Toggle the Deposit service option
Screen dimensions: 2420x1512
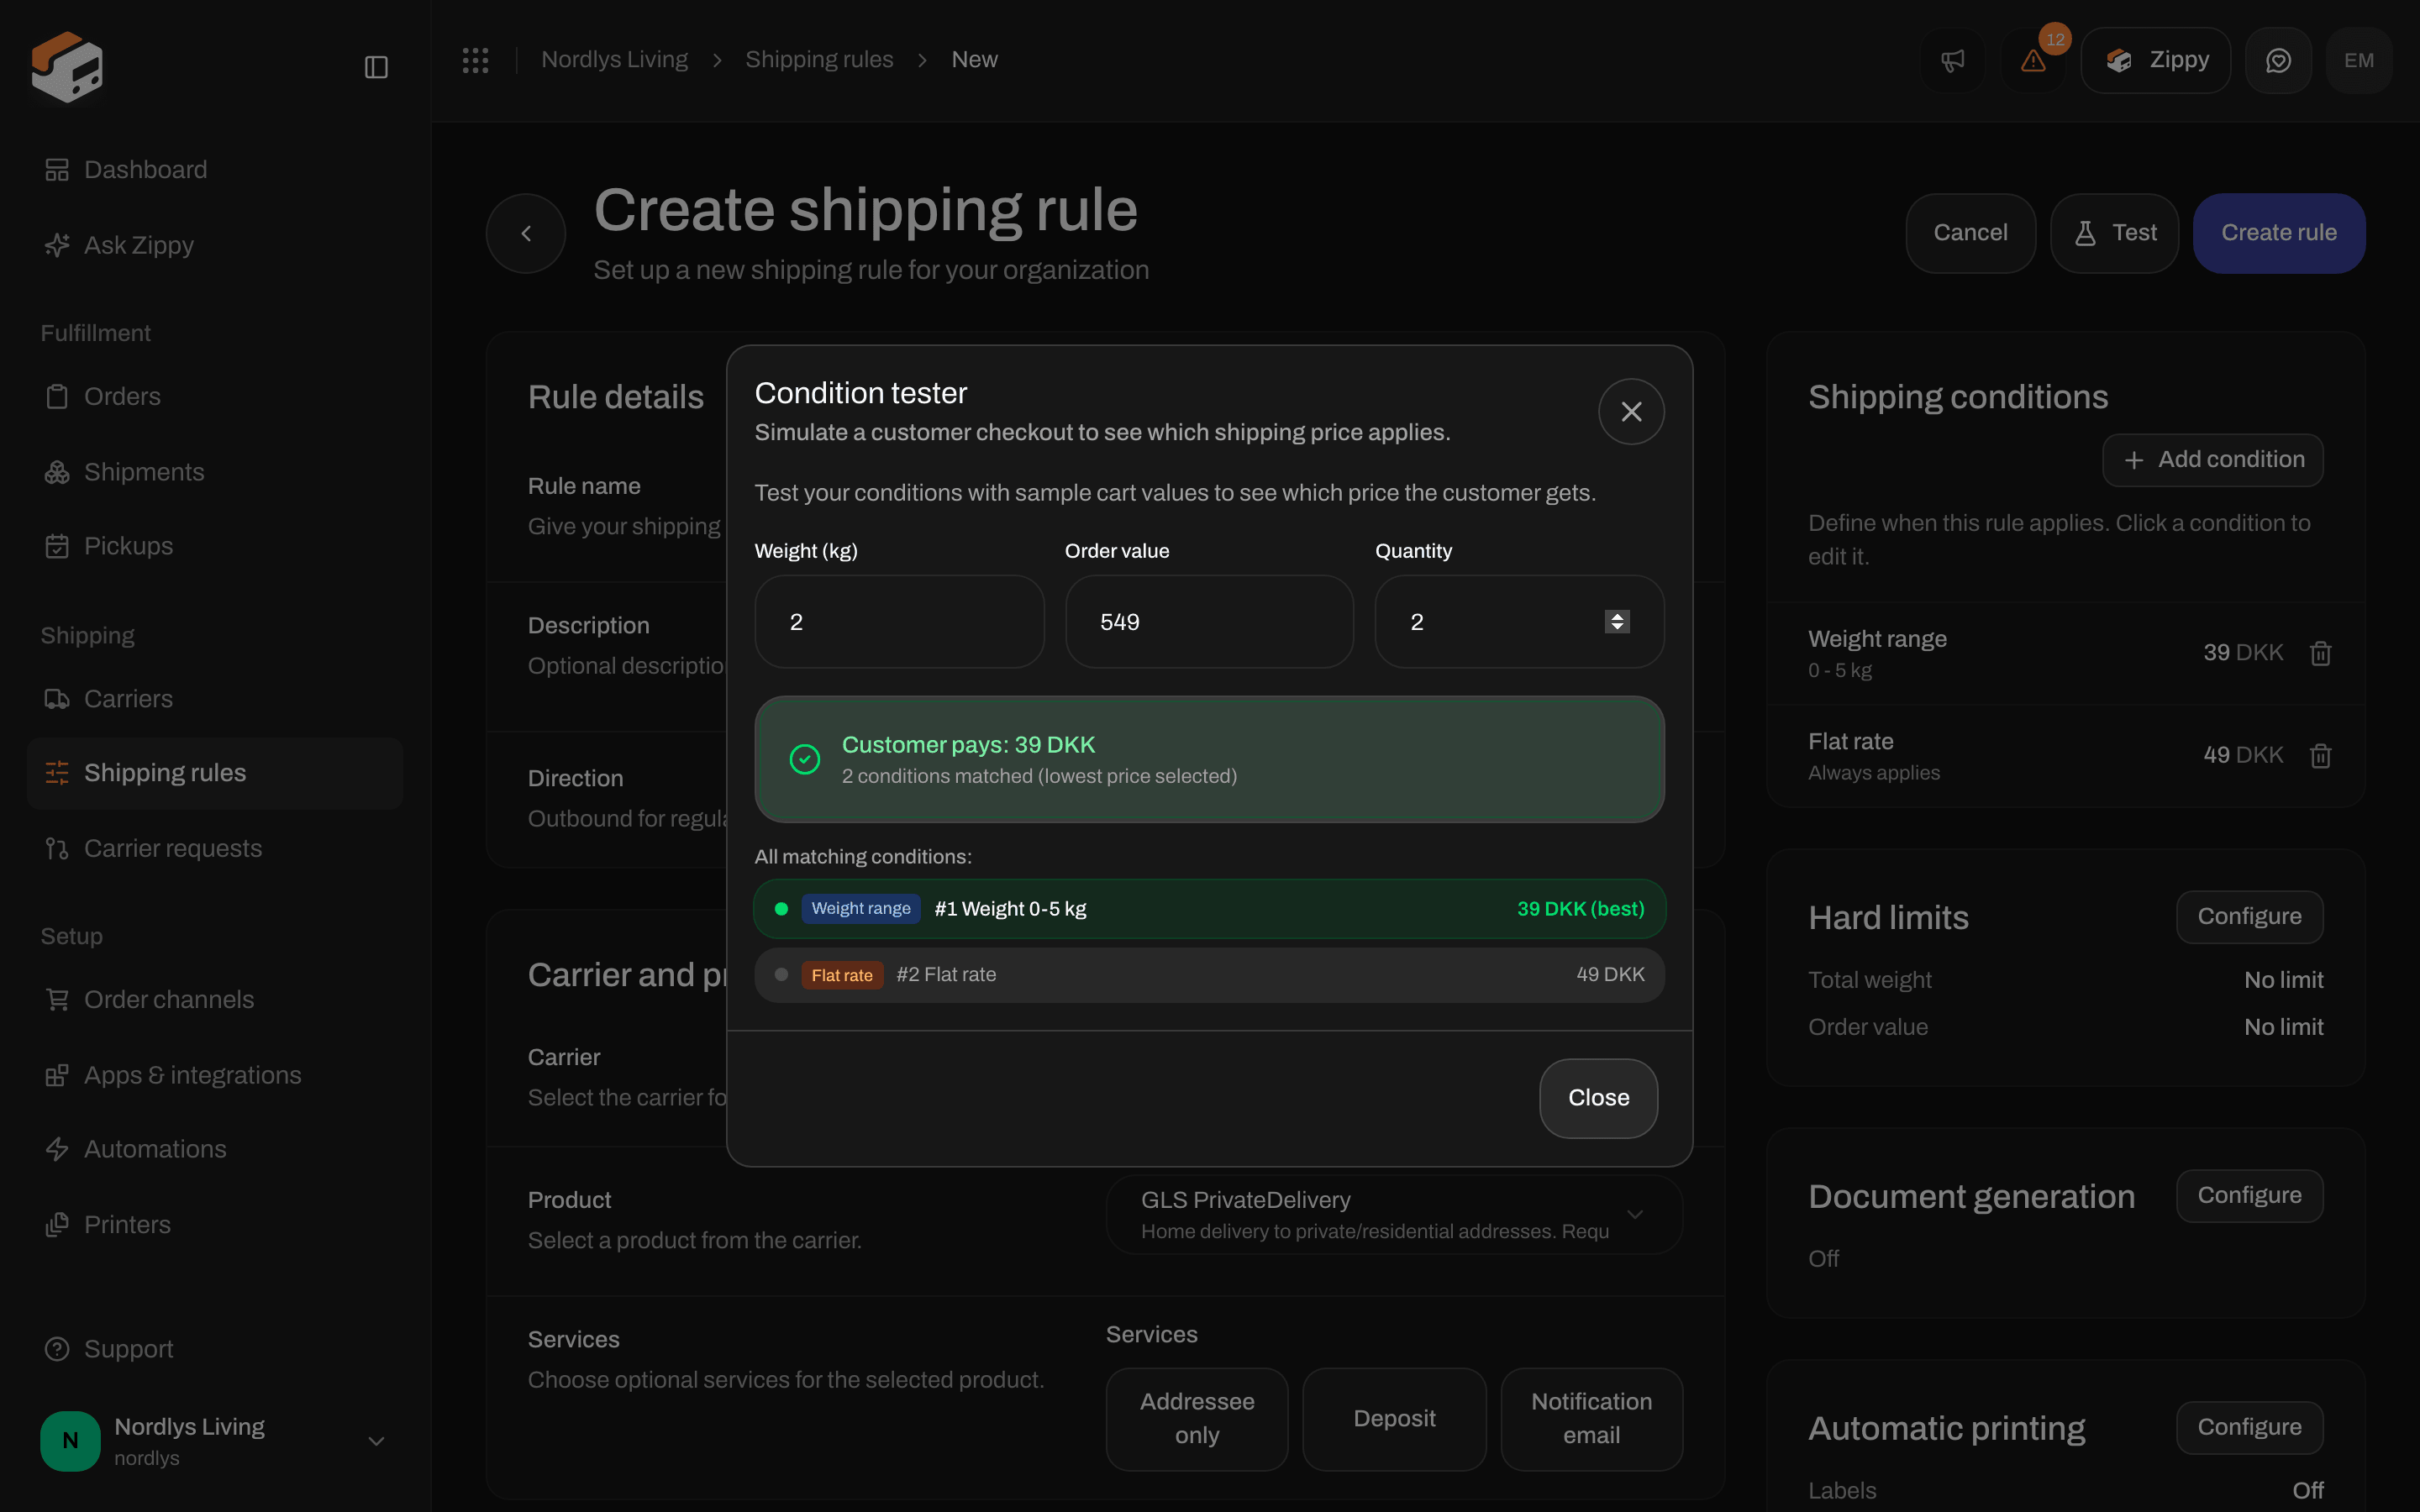1394,1418
